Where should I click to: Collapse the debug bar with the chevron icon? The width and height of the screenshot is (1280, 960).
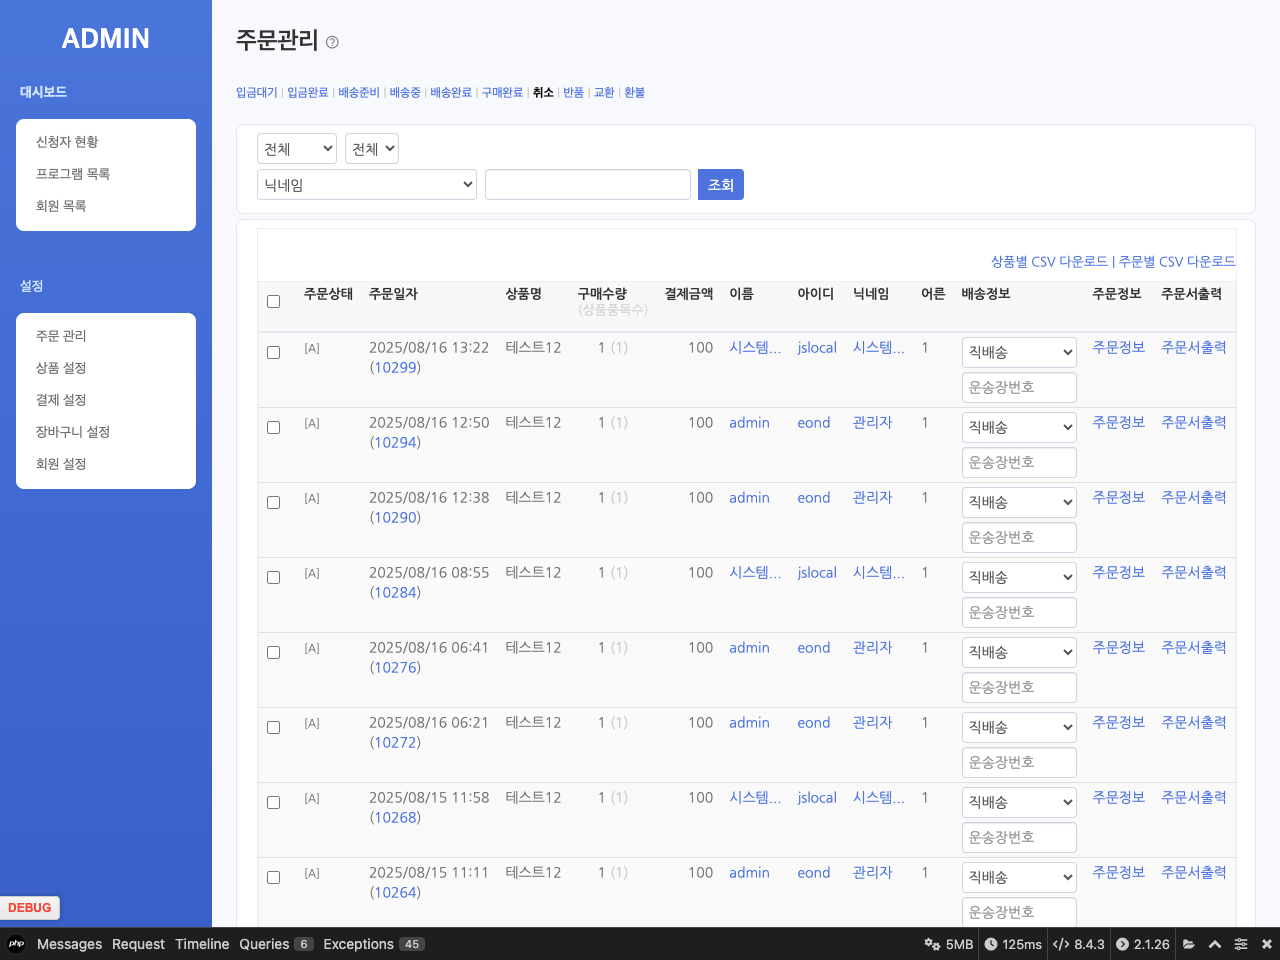[1215, 944]
